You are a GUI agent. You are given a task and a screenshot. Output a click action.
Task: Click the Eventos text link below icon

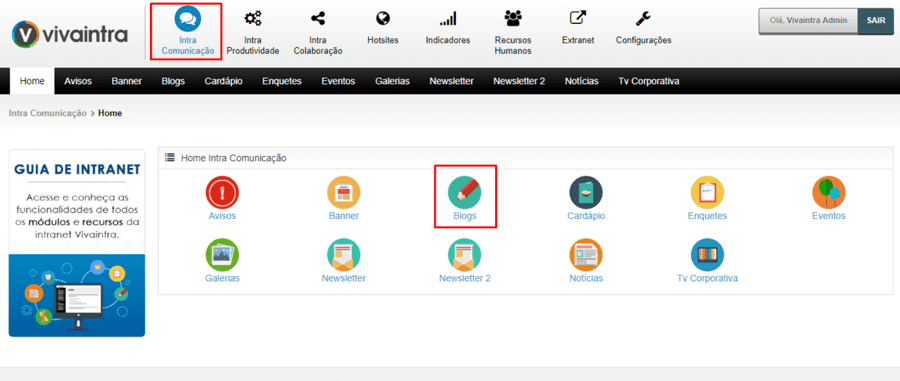pos(829,216)
